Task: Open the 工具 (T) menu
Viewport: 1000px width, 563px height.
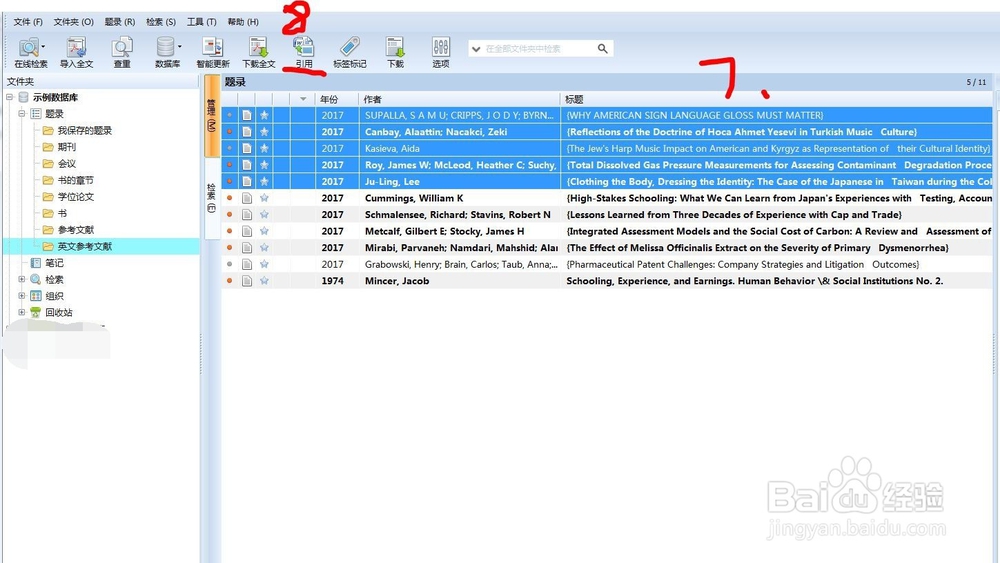Action: (202, 22)
